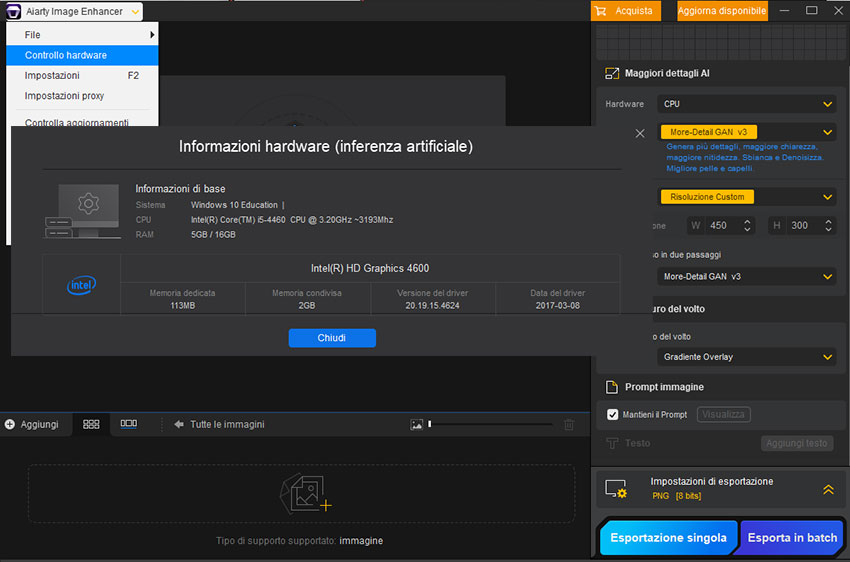Click the Visualizza button
Viewport: 850px width, 562px height.
(x=723, y=415)
